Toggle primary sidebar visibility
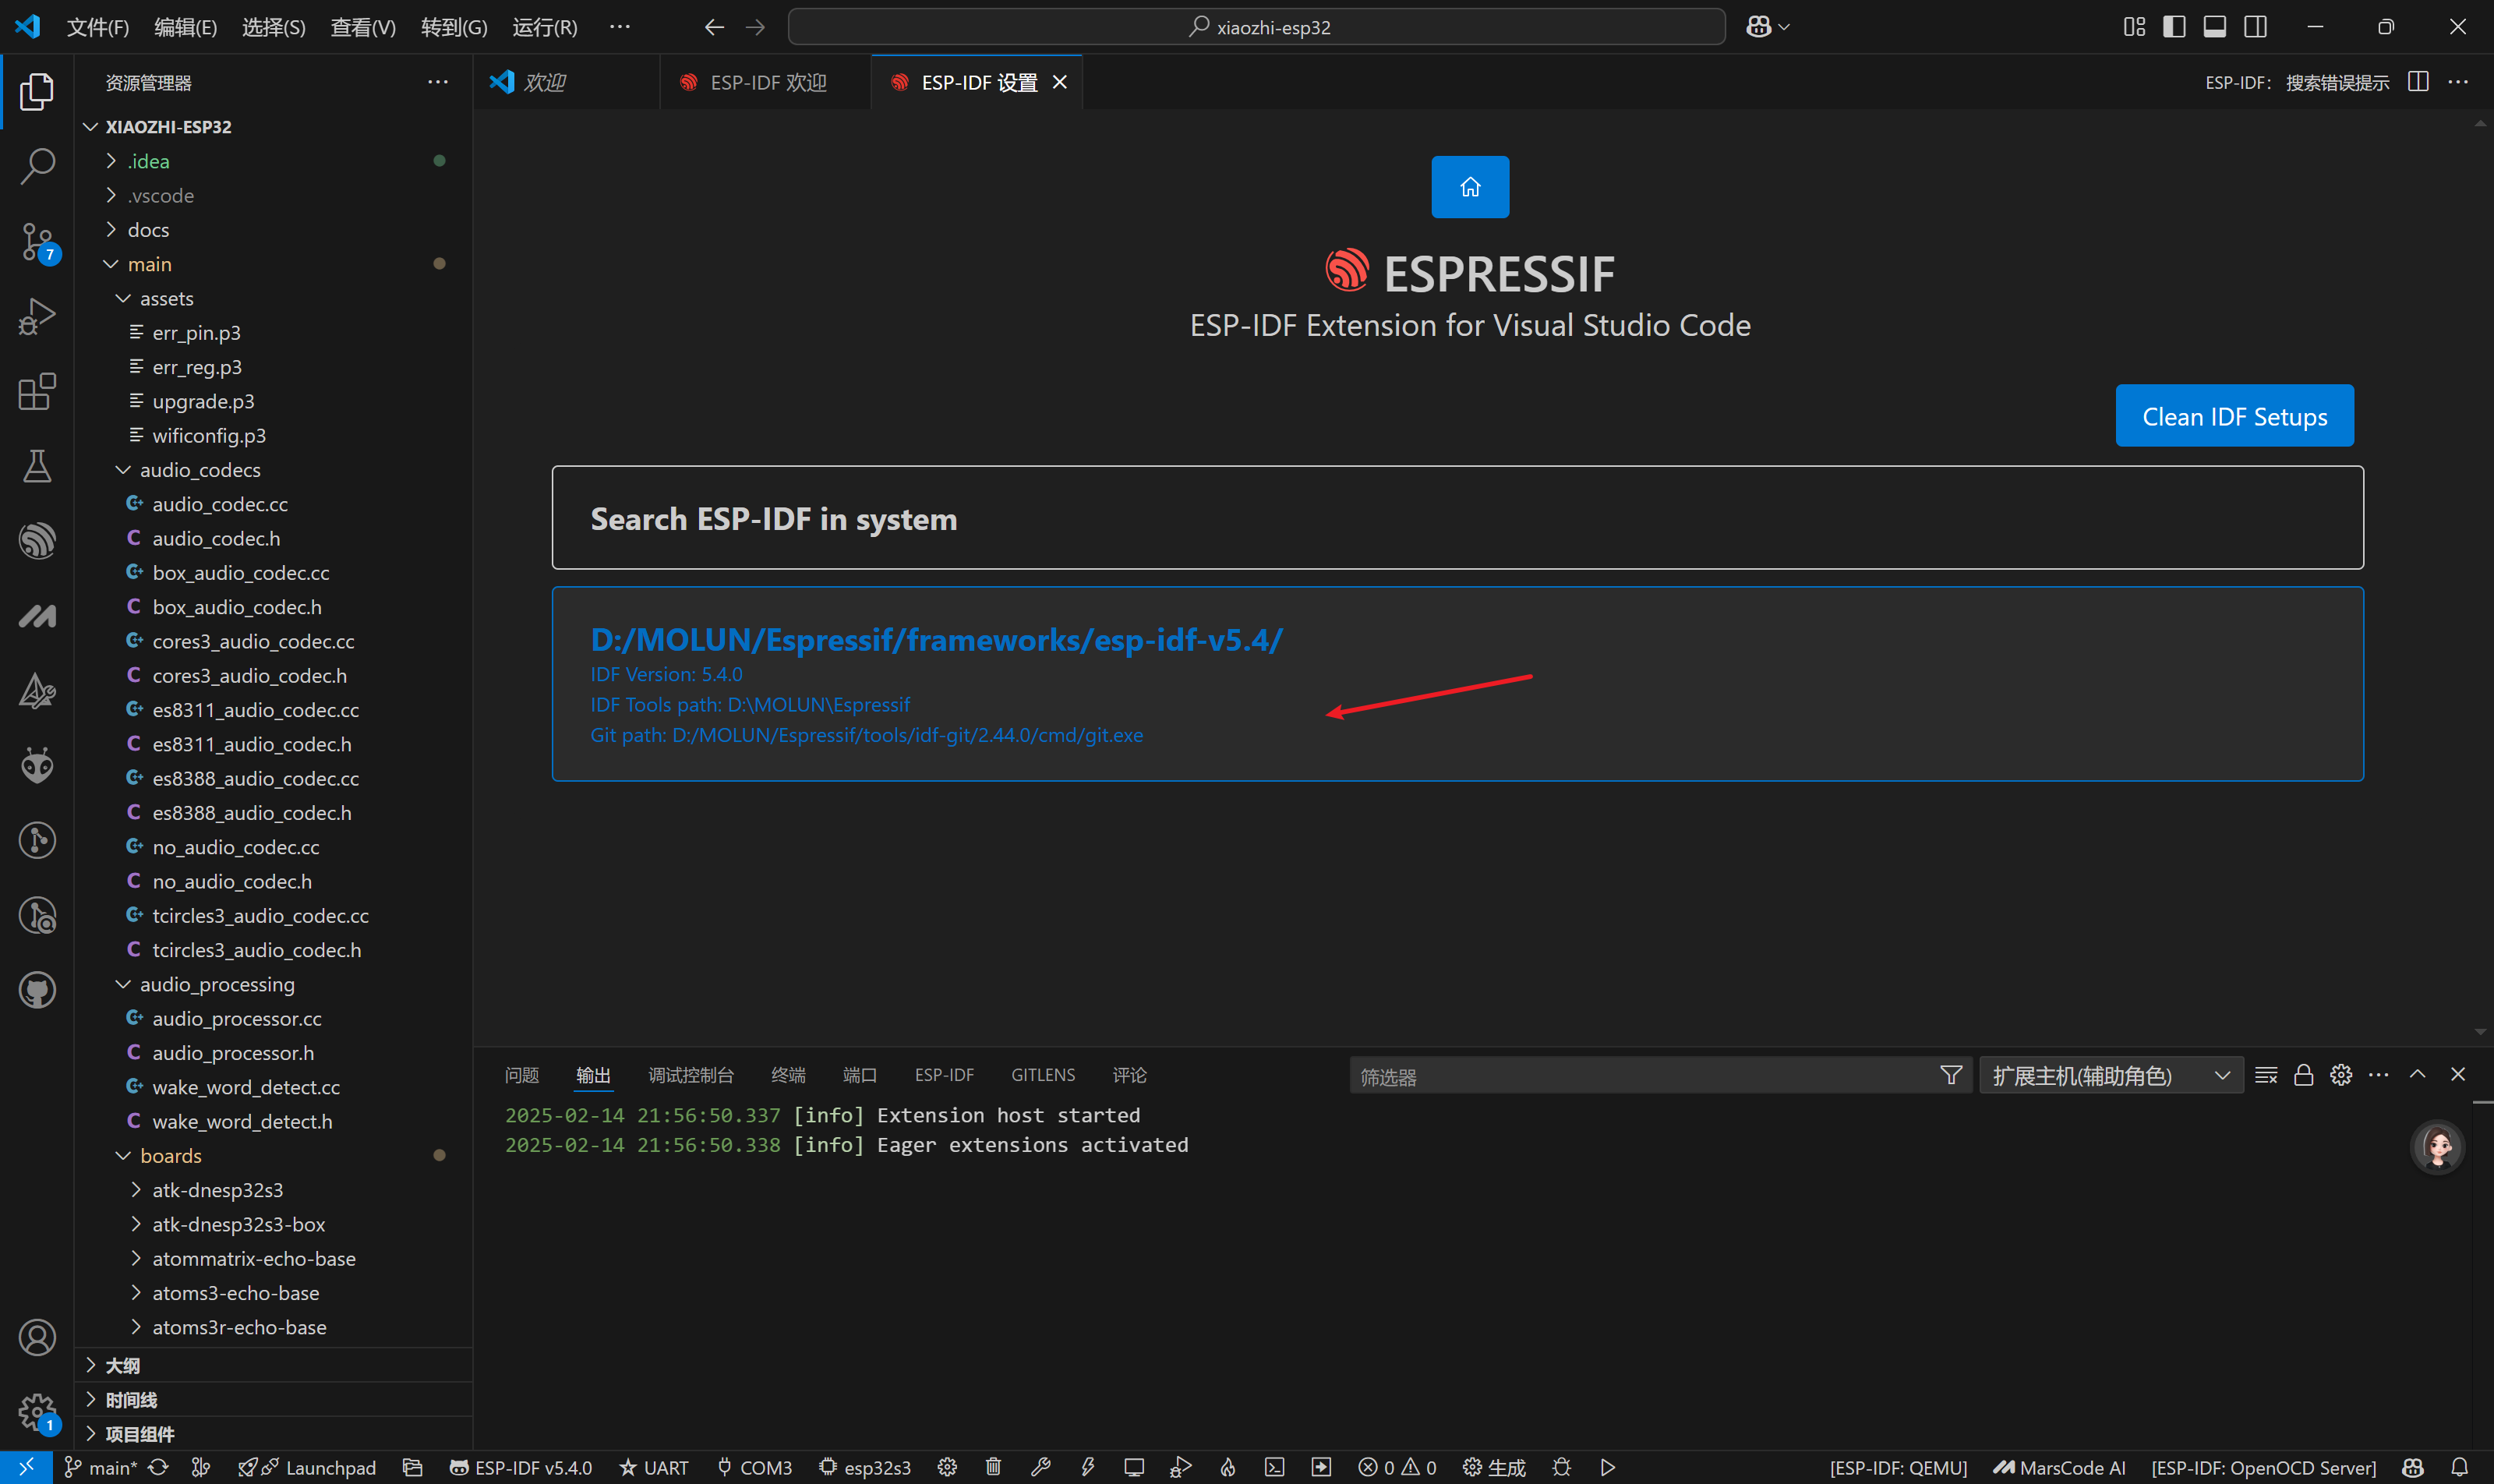Screen dimensions: 2494x1484 (2173, 27)
